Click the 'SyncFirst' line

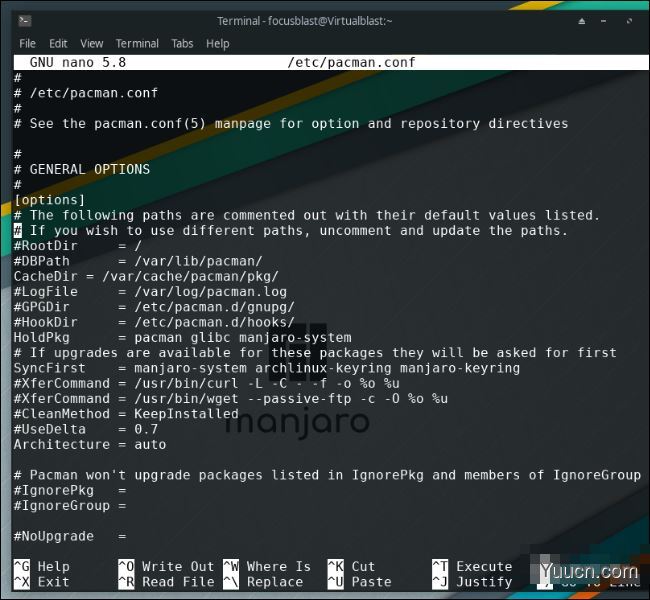(x=267, y=368)
